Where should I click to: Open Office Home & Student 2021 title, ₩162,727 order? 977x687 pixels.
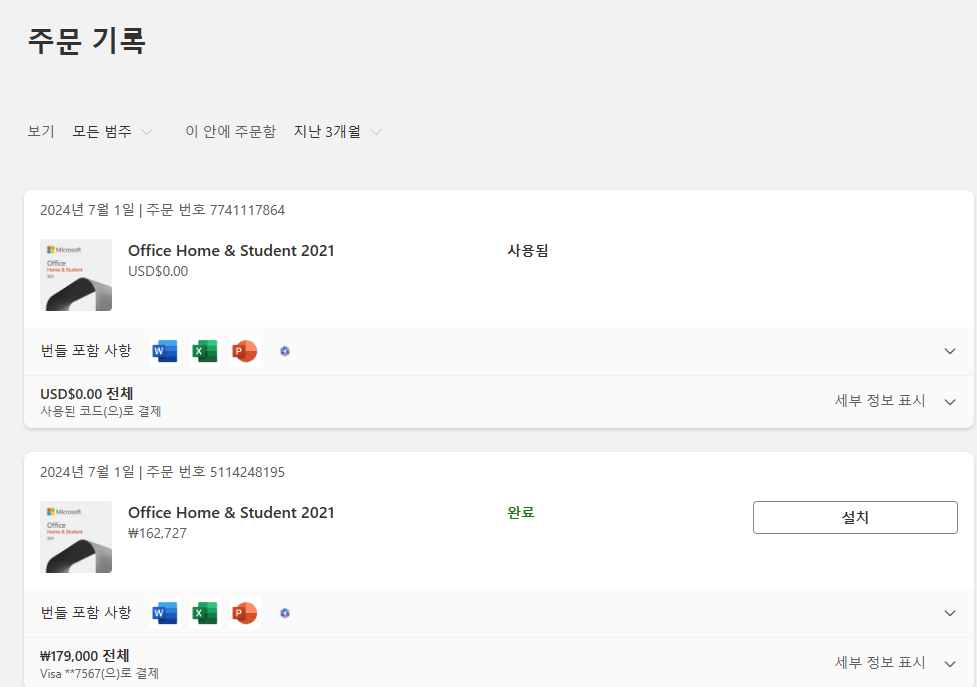click(x=231, y=513)
